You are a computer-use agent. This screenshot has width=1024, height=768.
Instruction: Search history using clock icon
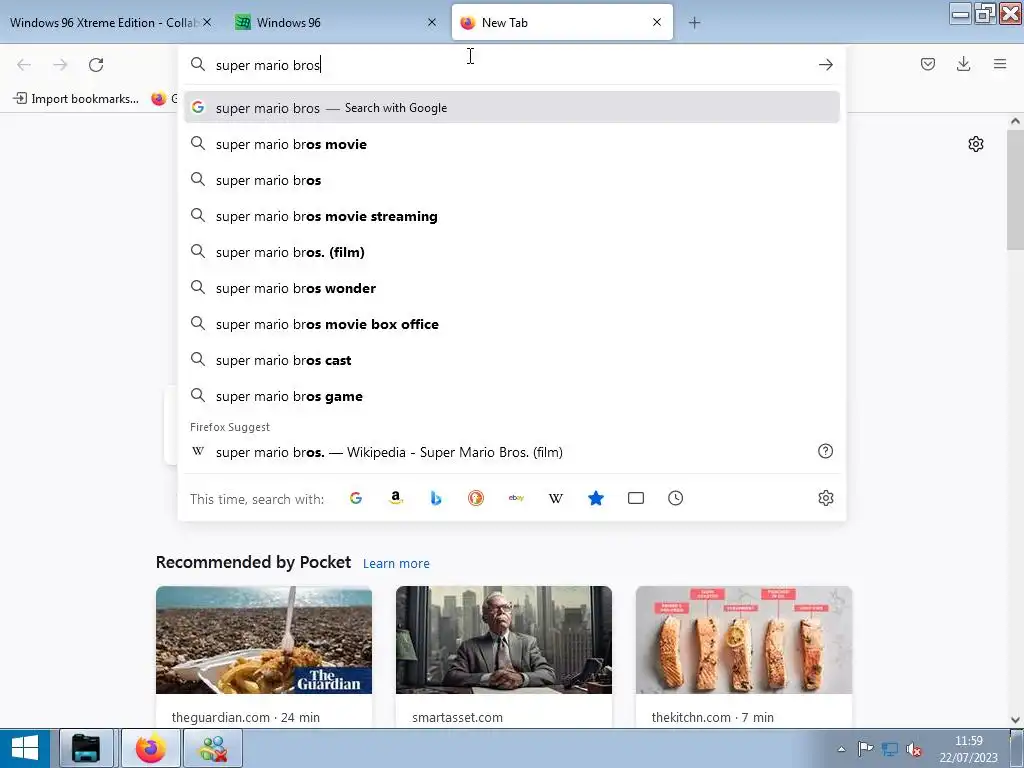[x=676, y=498]
